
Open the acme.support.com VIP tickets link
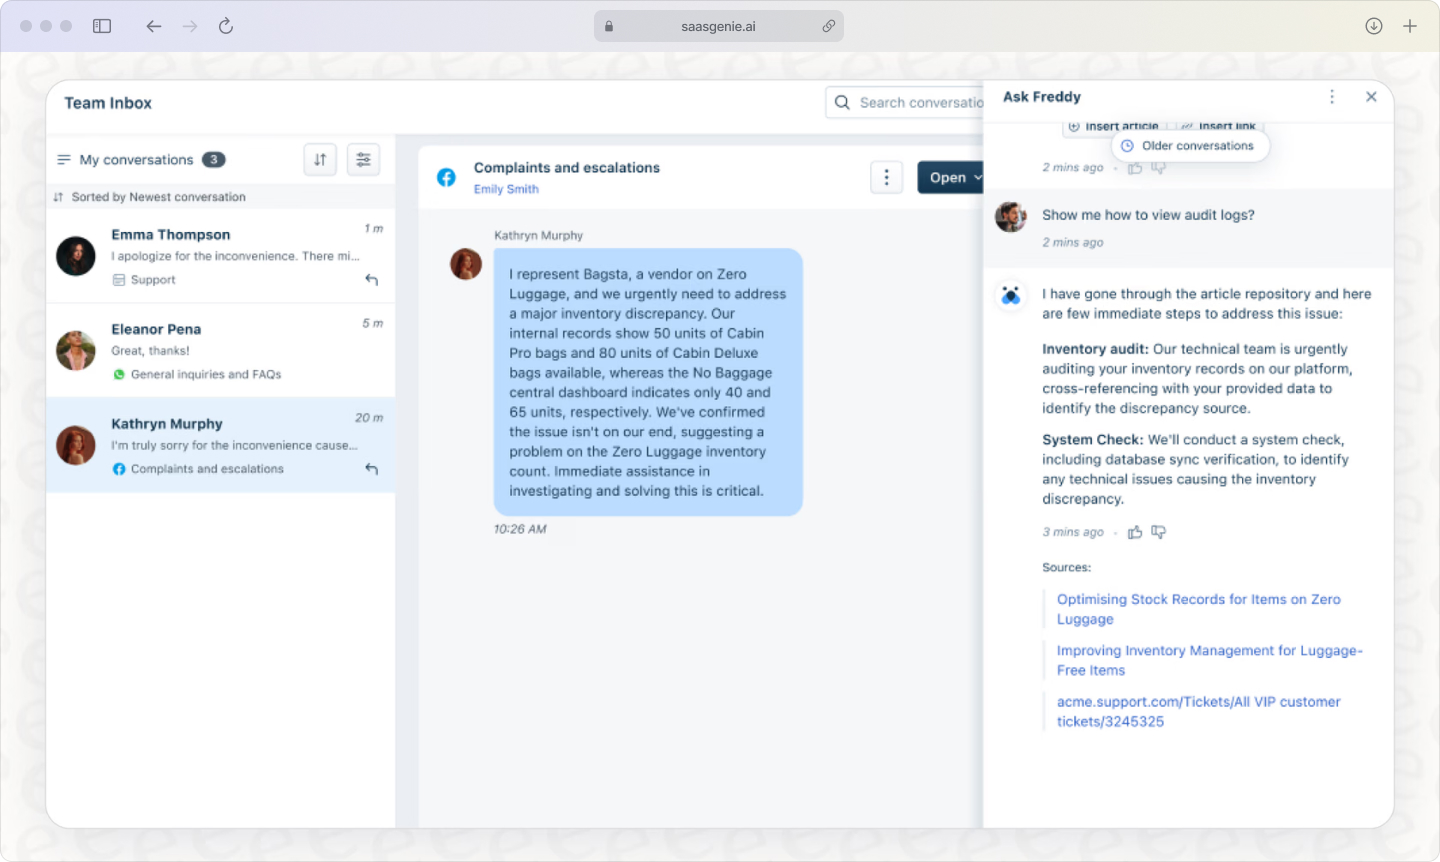[1198, 711]
